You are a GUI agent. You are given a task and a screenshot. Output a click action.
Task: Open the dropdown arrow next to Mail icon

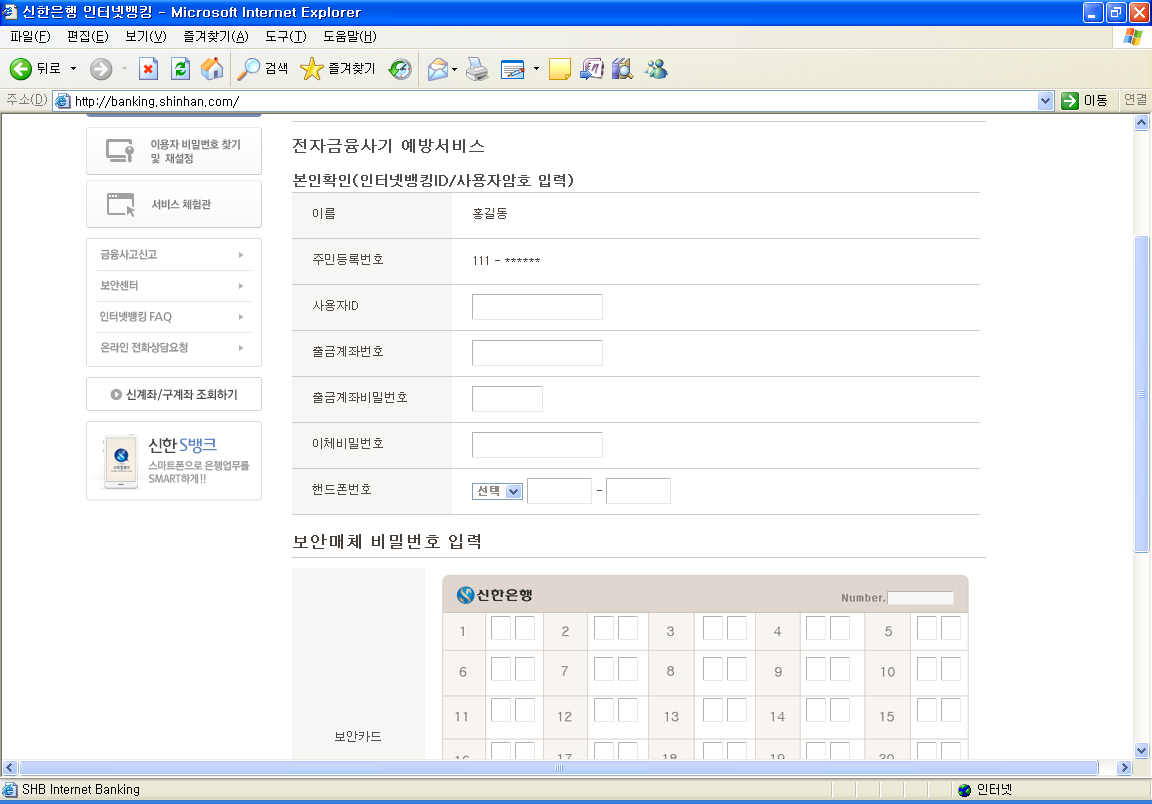(454, 69)
